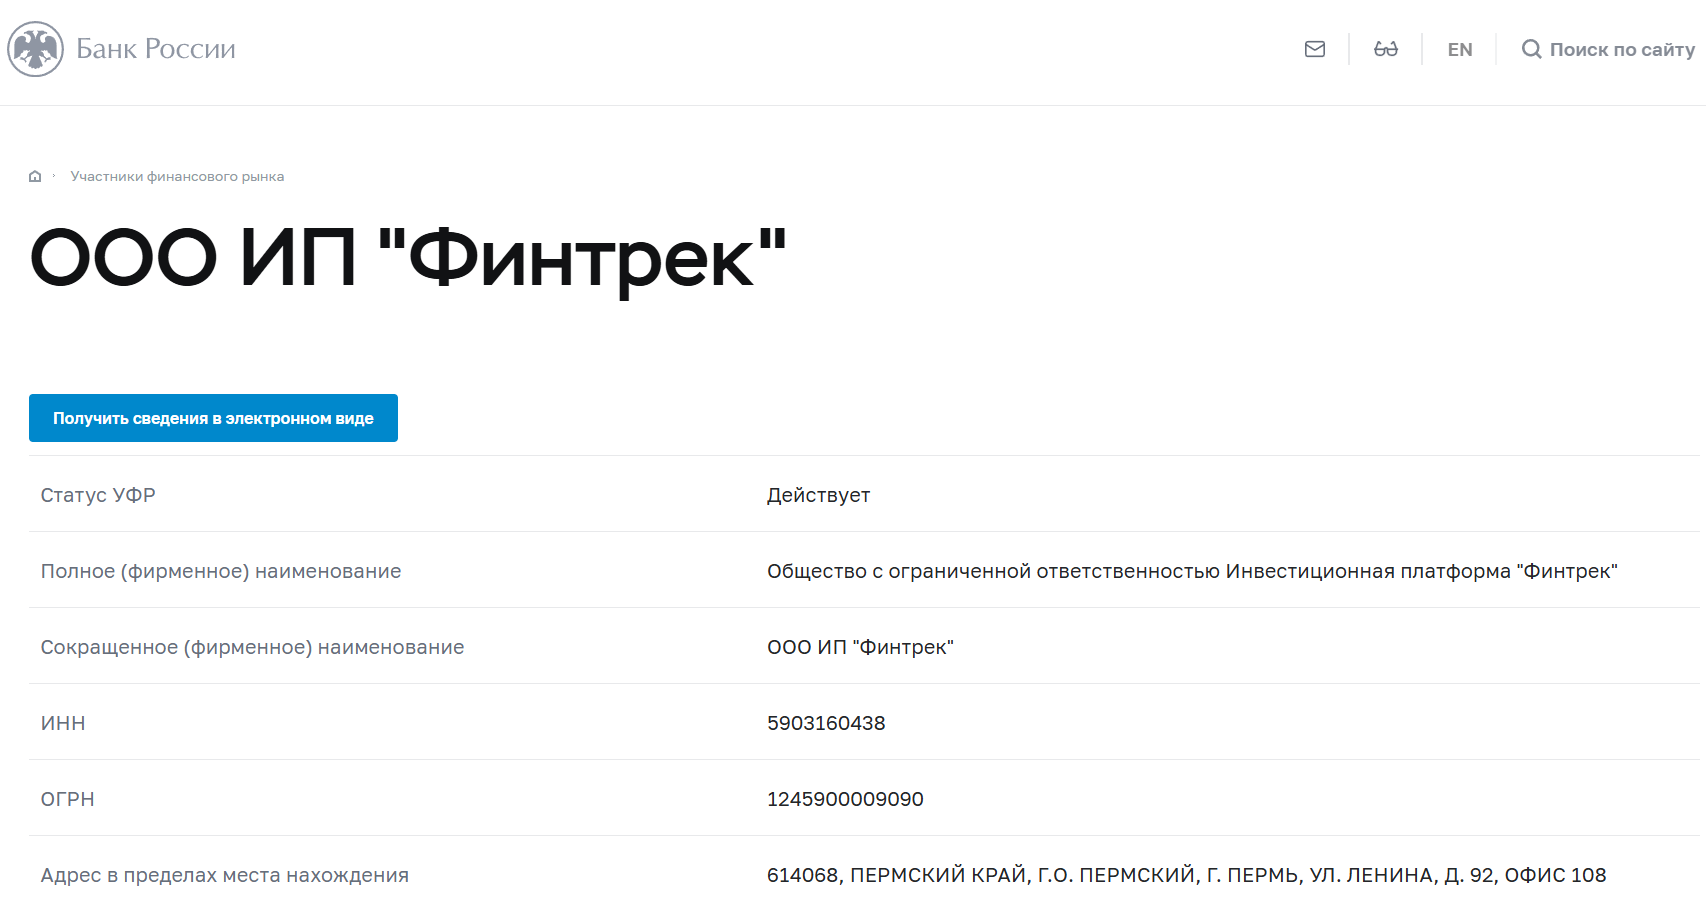Click the 'ОГРН' row label
Image resolution: width=1706 pixels, height=897 pixels.
tap(67, 799)
